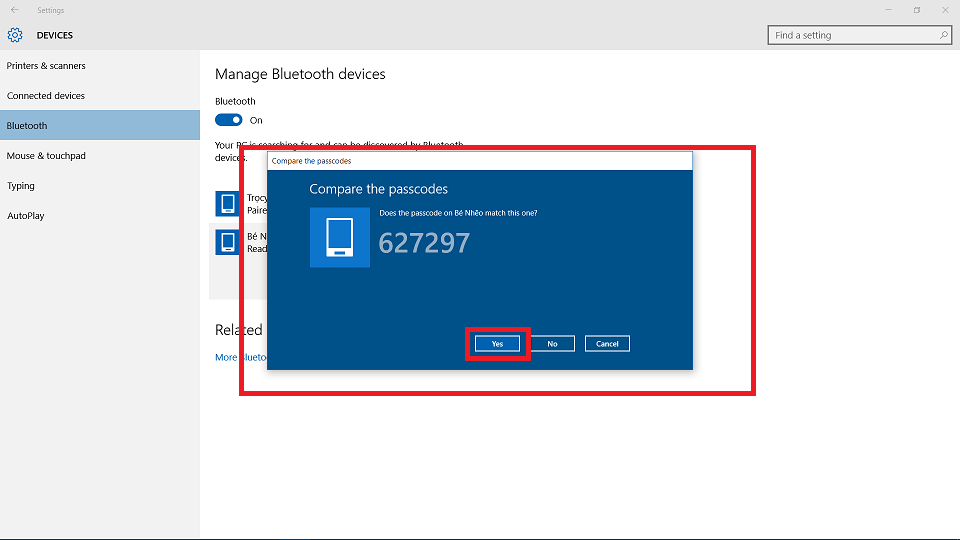This screenshot has height=540, width=960.
Task: Open Connected devices section
Action: 100,96
